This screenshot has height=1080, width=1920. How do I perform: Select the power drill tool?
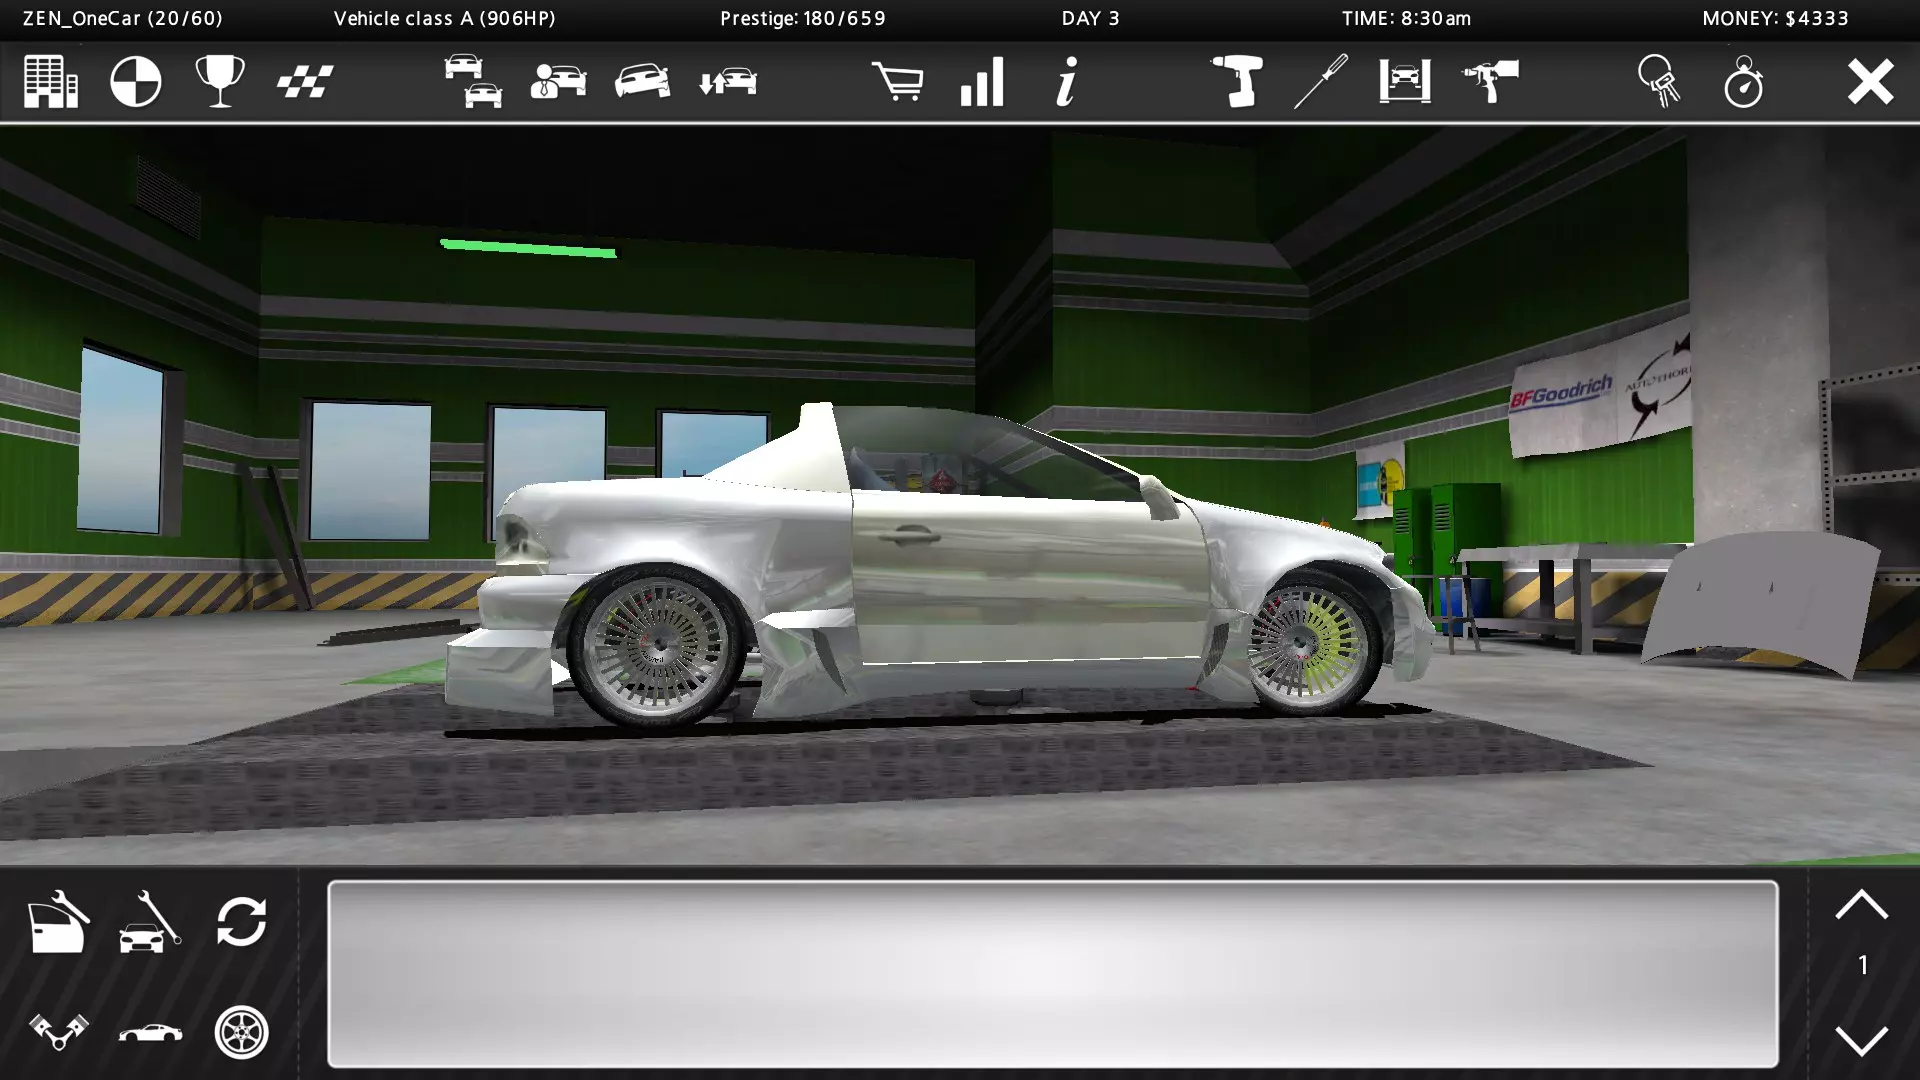1236,82
